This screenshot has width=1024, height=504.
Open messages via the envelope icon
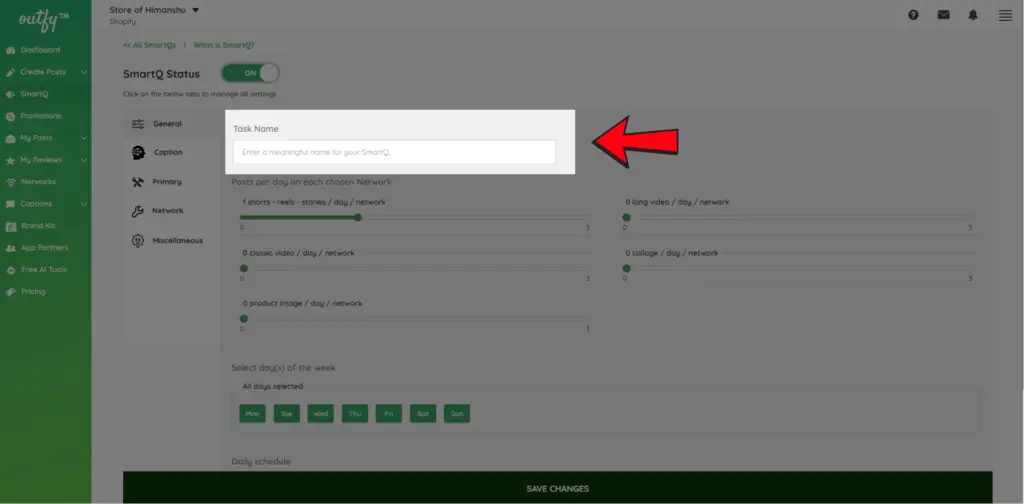click(943, 15)
